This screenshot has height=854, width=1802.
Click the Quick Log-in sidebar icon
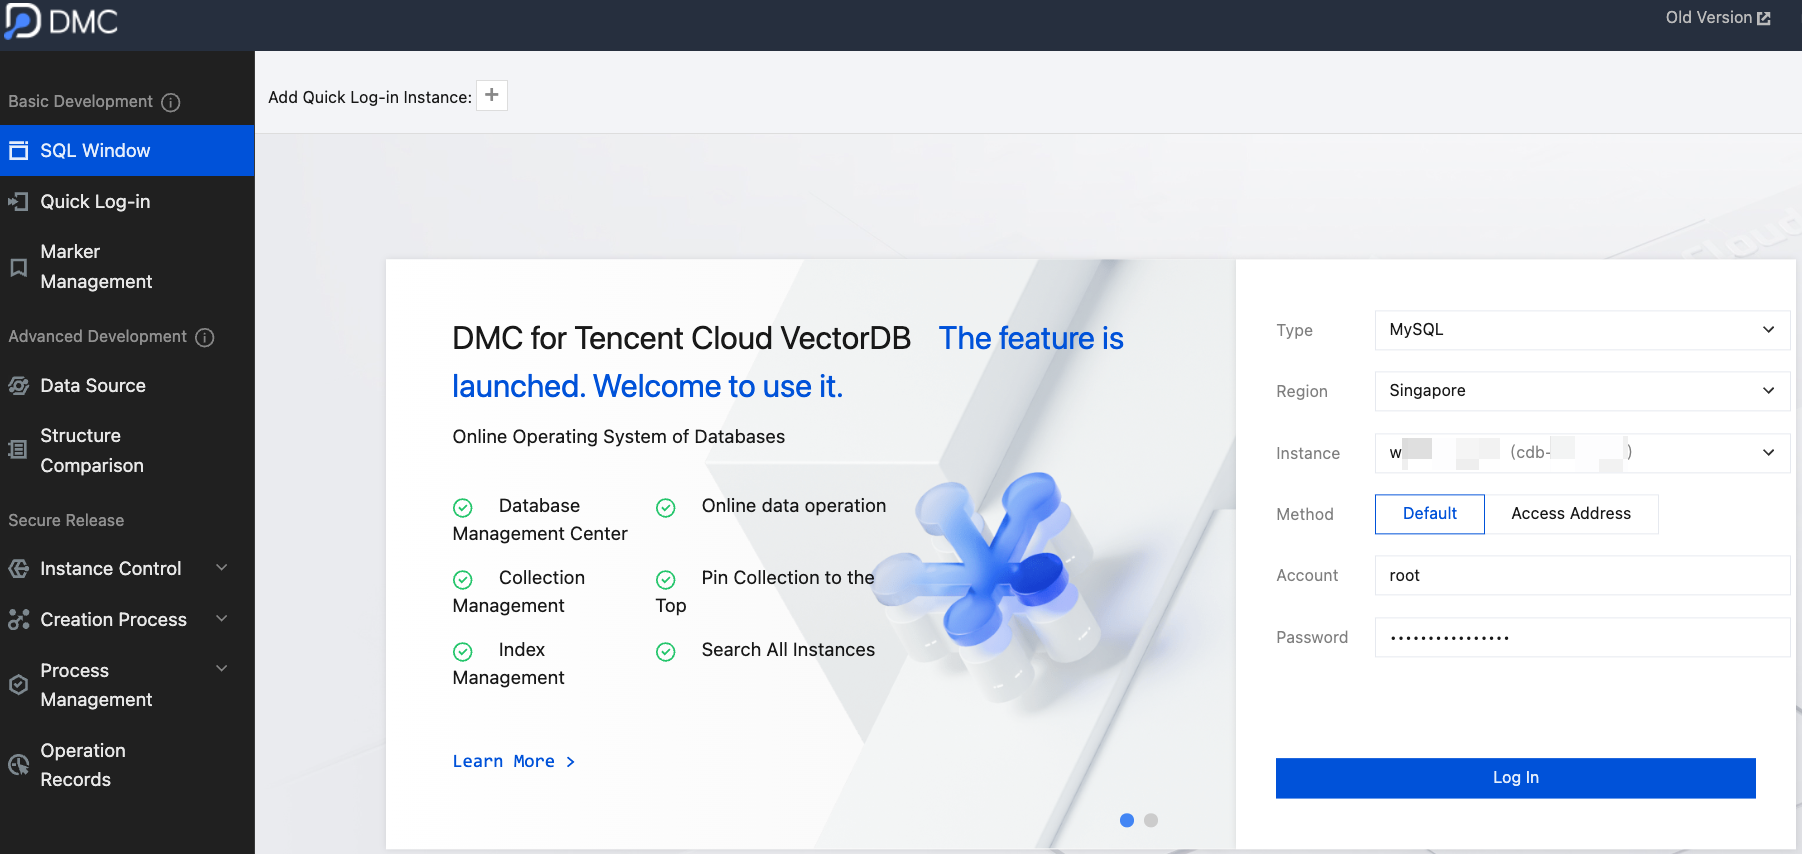click(18, 202)
